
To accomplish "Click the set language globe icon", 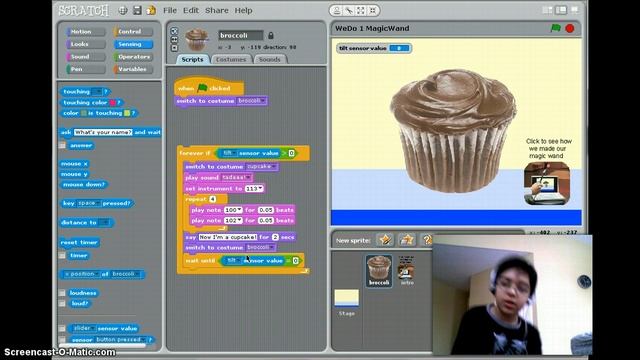I will (x=123, y=11).
